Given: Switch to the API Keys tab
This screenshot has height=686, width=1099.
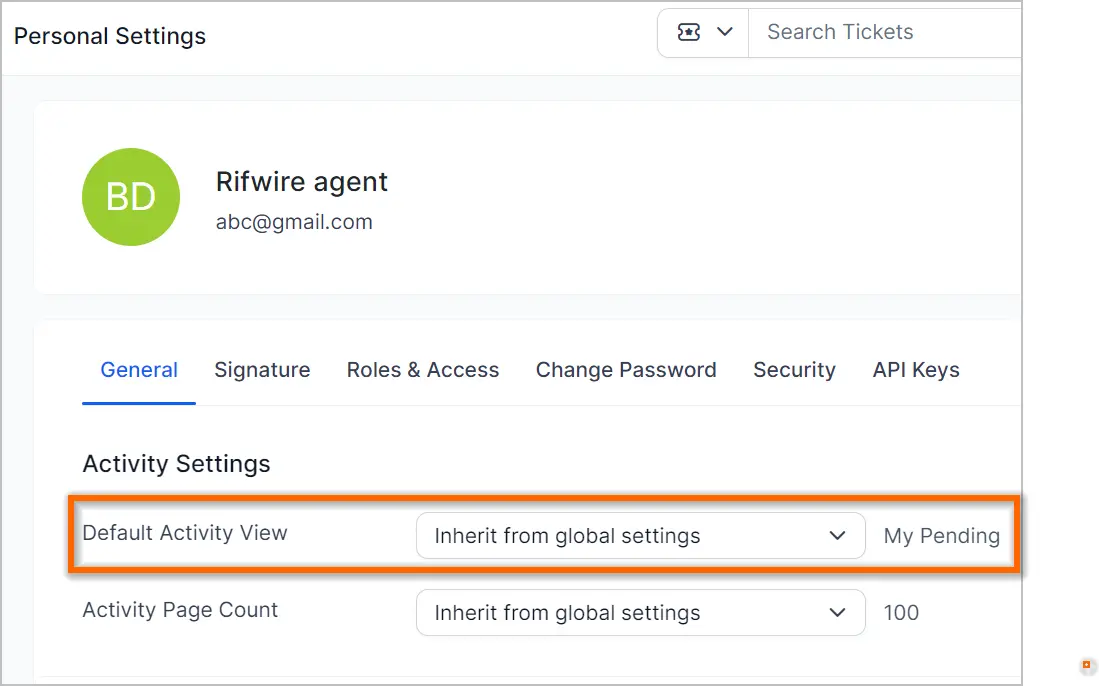Looking at the screenshot, I should coord(916,370).
